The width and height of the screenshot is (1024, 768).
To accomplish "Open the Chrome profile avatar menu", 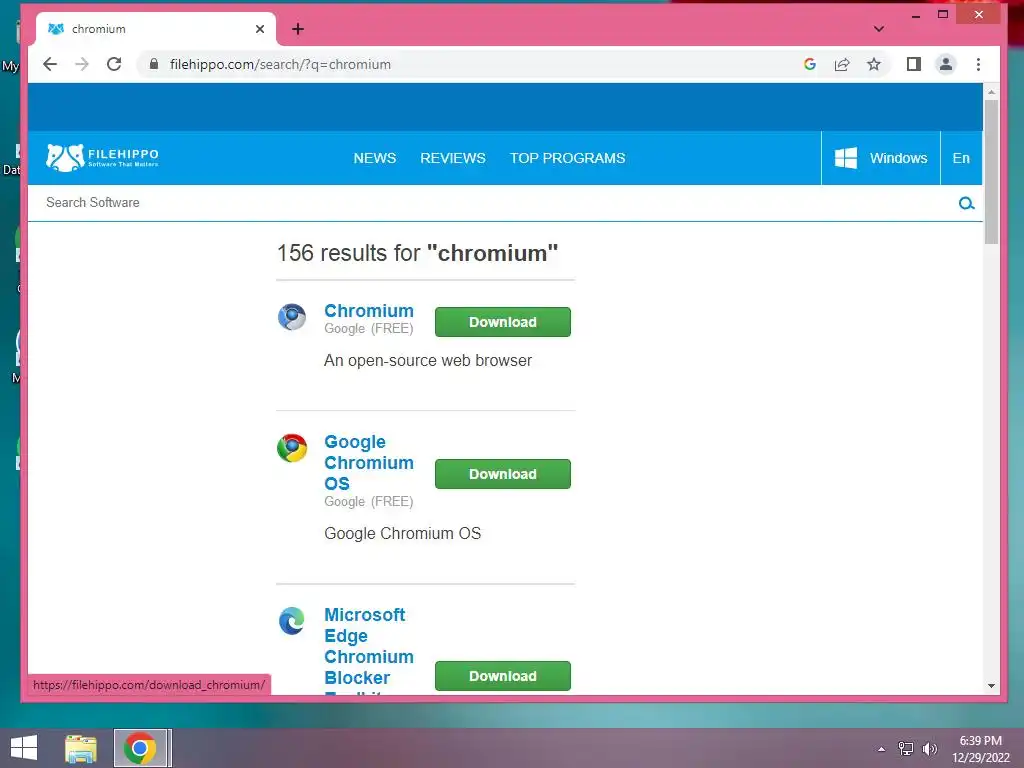I will pyautogui.click(x=946, y=64).
